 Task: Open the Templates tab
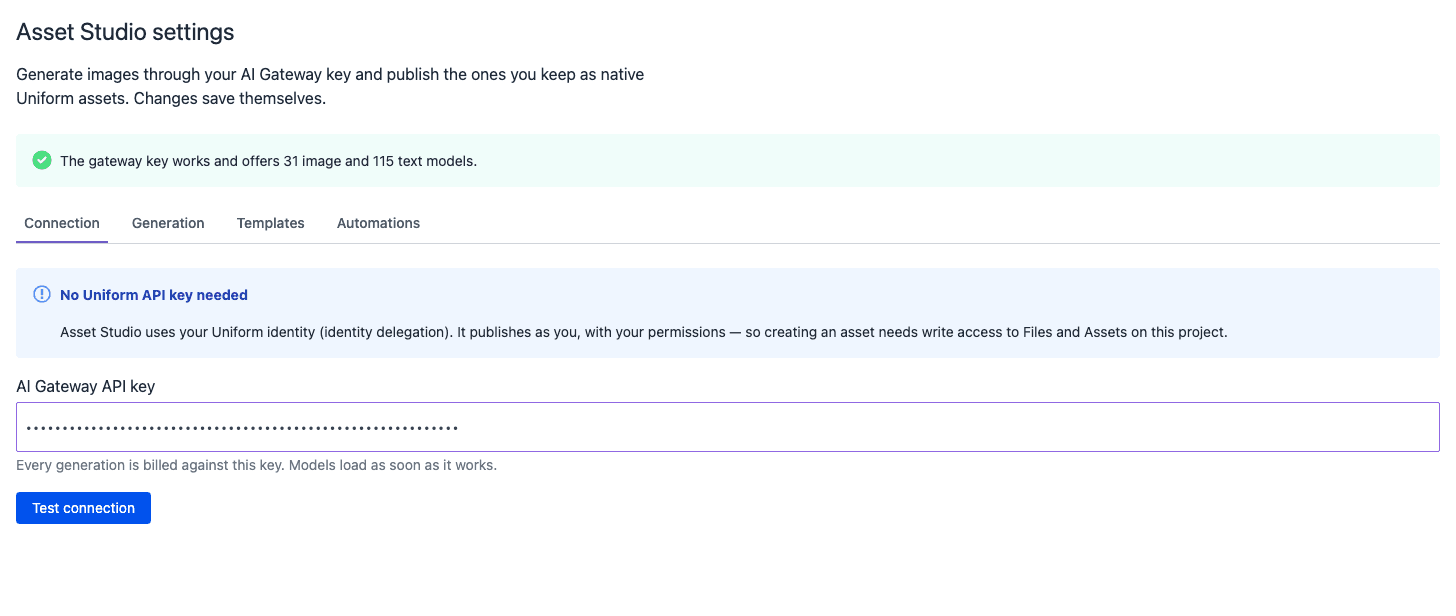[x=271, y=223]
